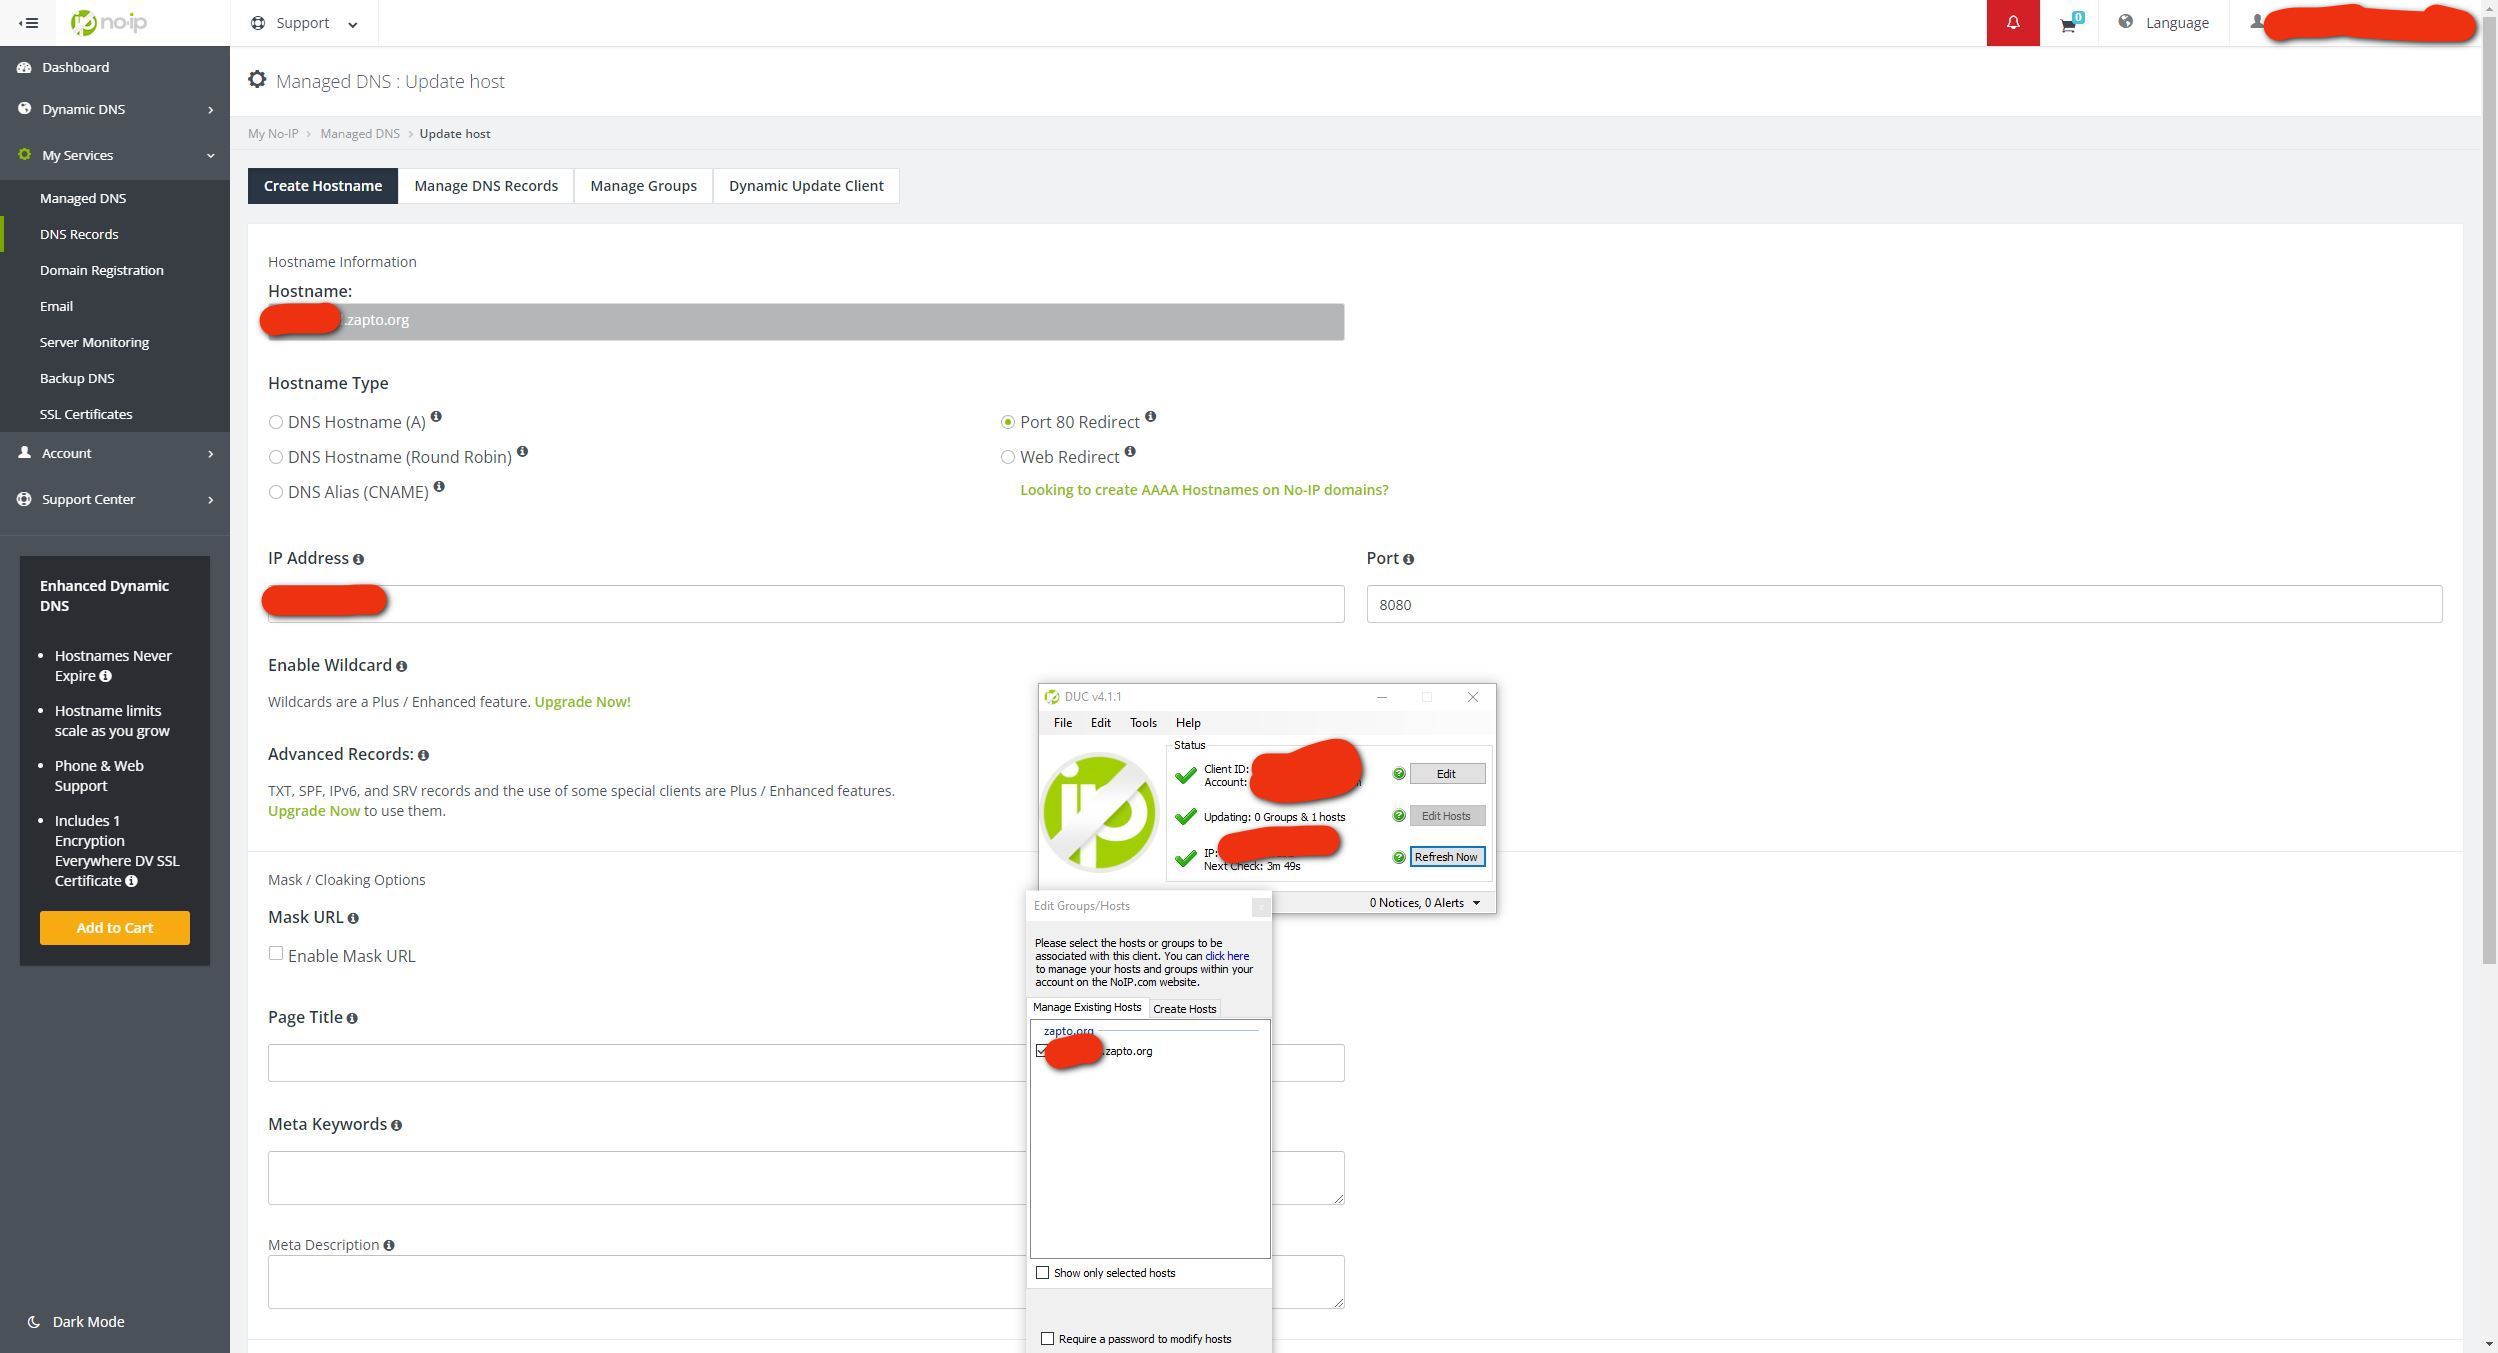Click info icon beside Enable Wildcard

[x=401, y=666]
